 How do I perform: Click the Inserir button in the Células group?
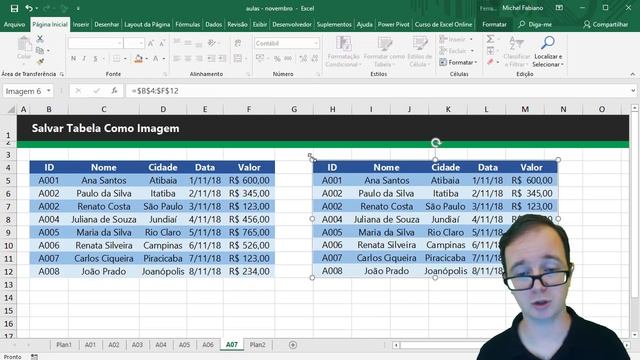coord(456,39)
